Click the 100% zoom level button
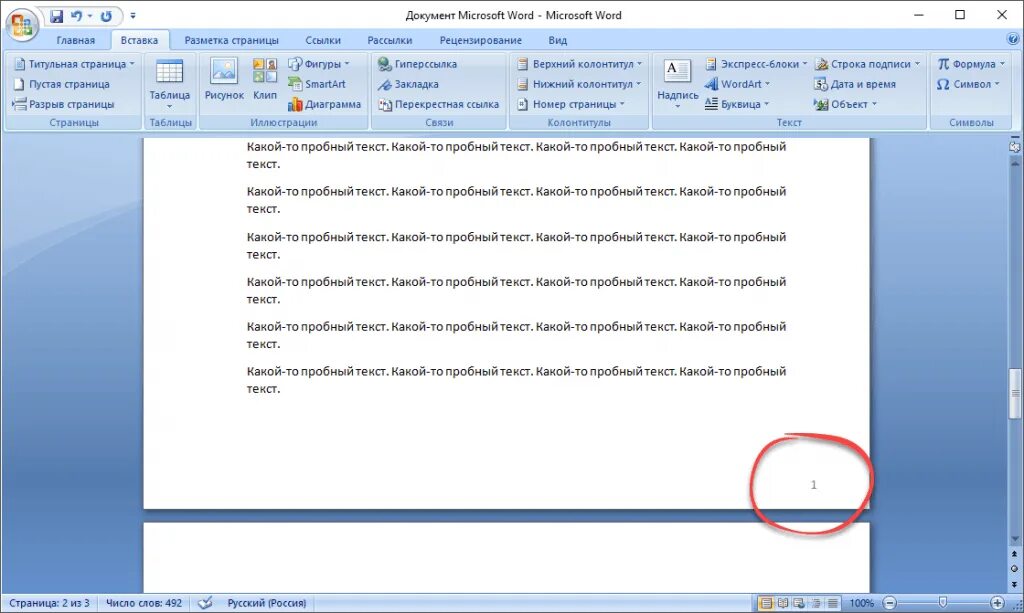 pos(861,603)
